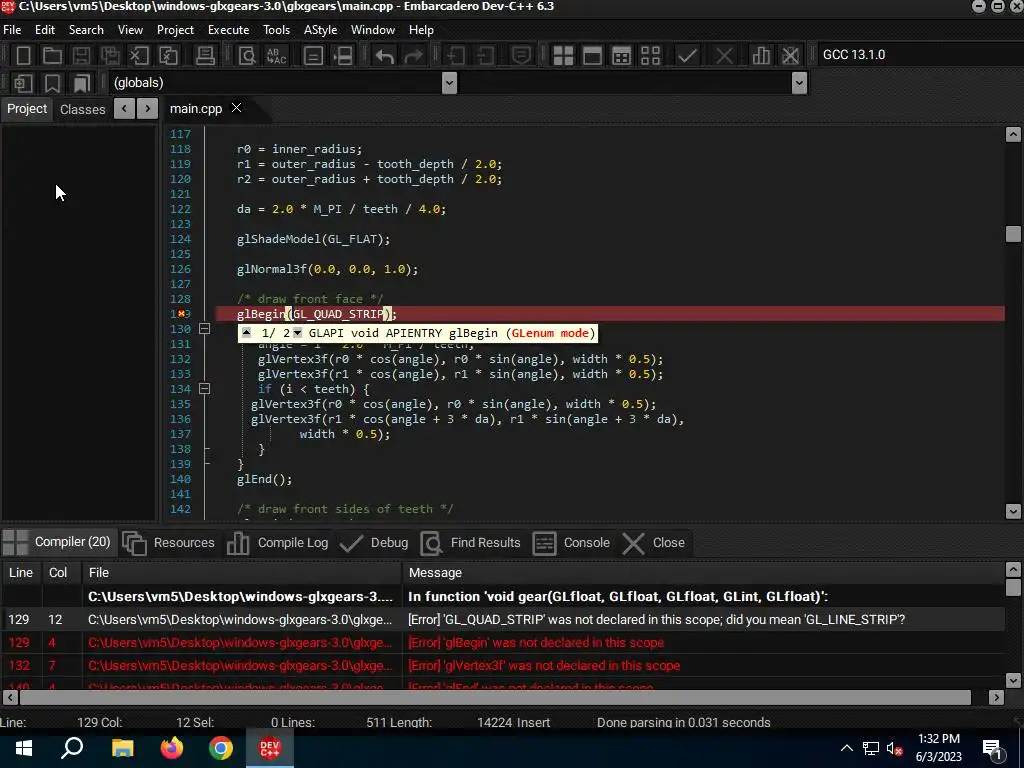Open the Find Results tab
This screenshot has height=768, width=1024.
point(470,543)
